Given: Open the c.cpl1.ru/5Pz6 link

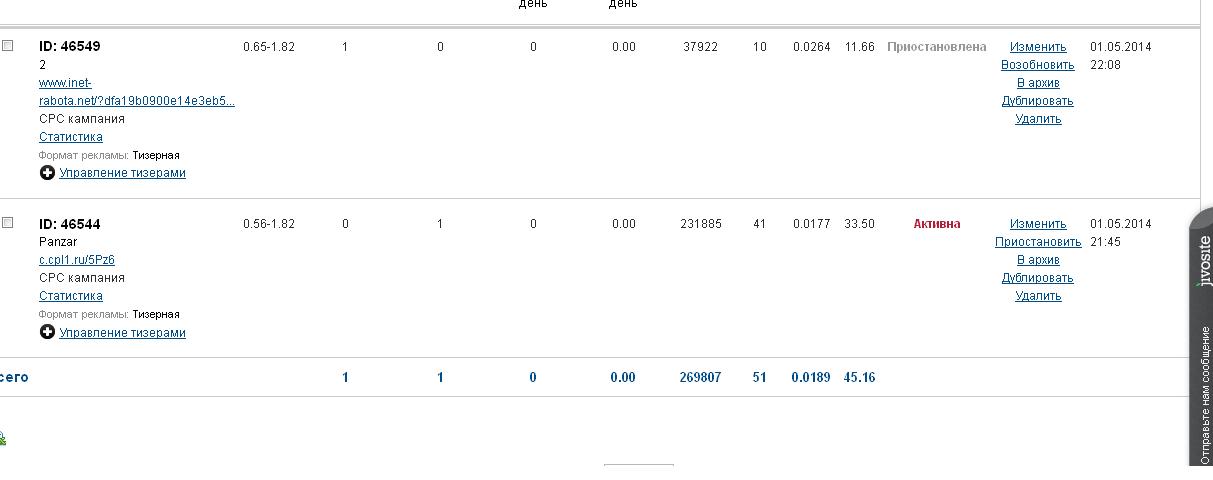Looking at the screenshot, I should coord(77,260).
